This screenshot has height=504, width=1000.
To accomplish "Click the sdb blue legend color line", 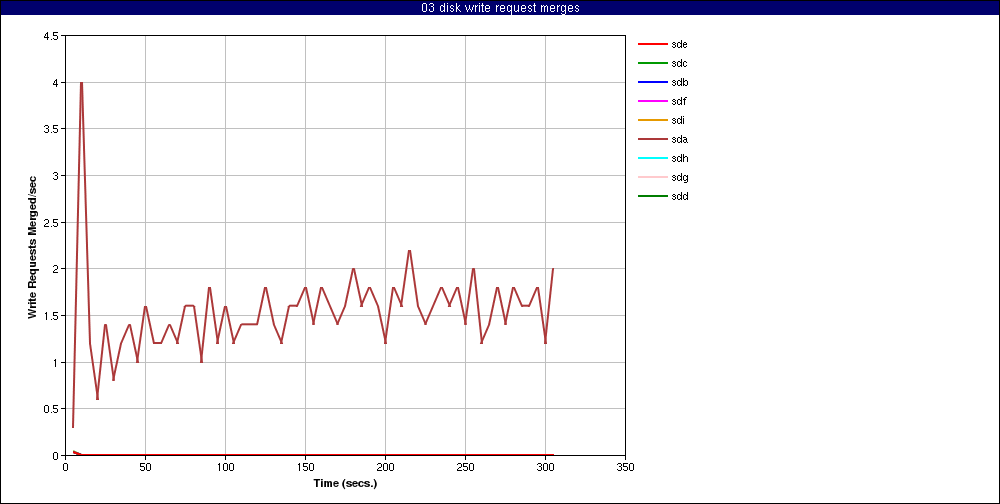I will pos(652,82).
